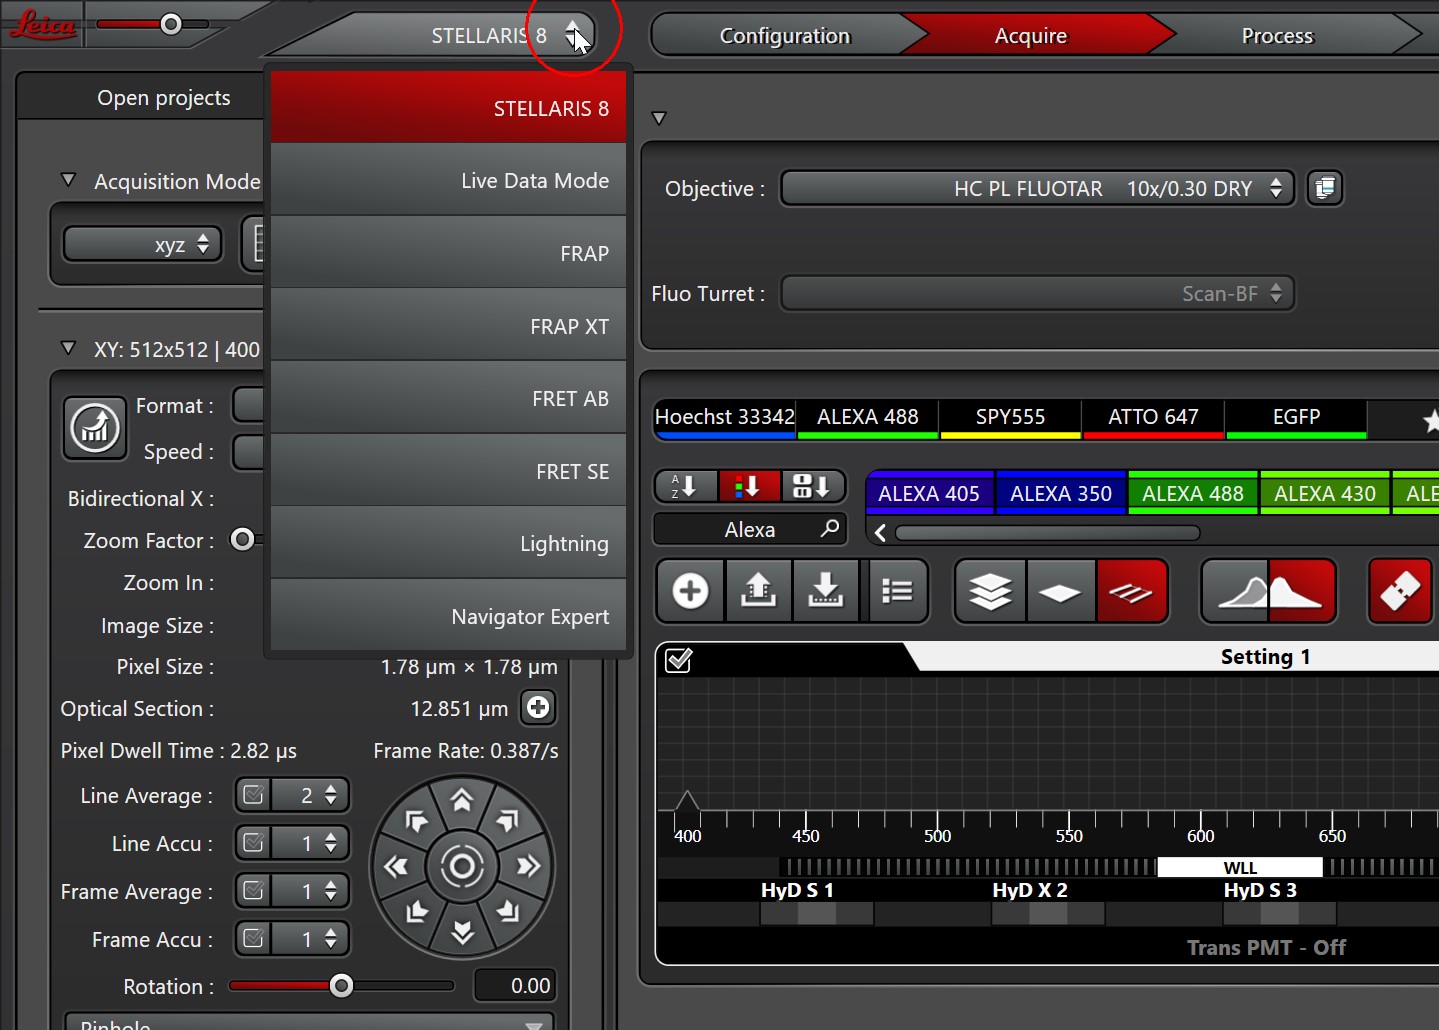Click the load settings upward-arrow icon

coord(758,591)
